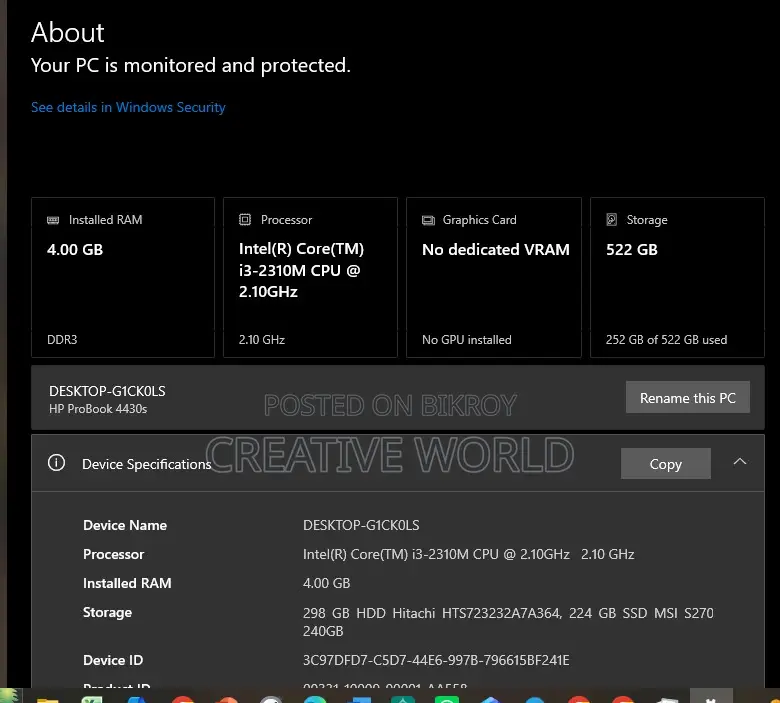The image size is (780, 703).
Task: Click the Device Specifications info icon
Action: pos(56,463)
